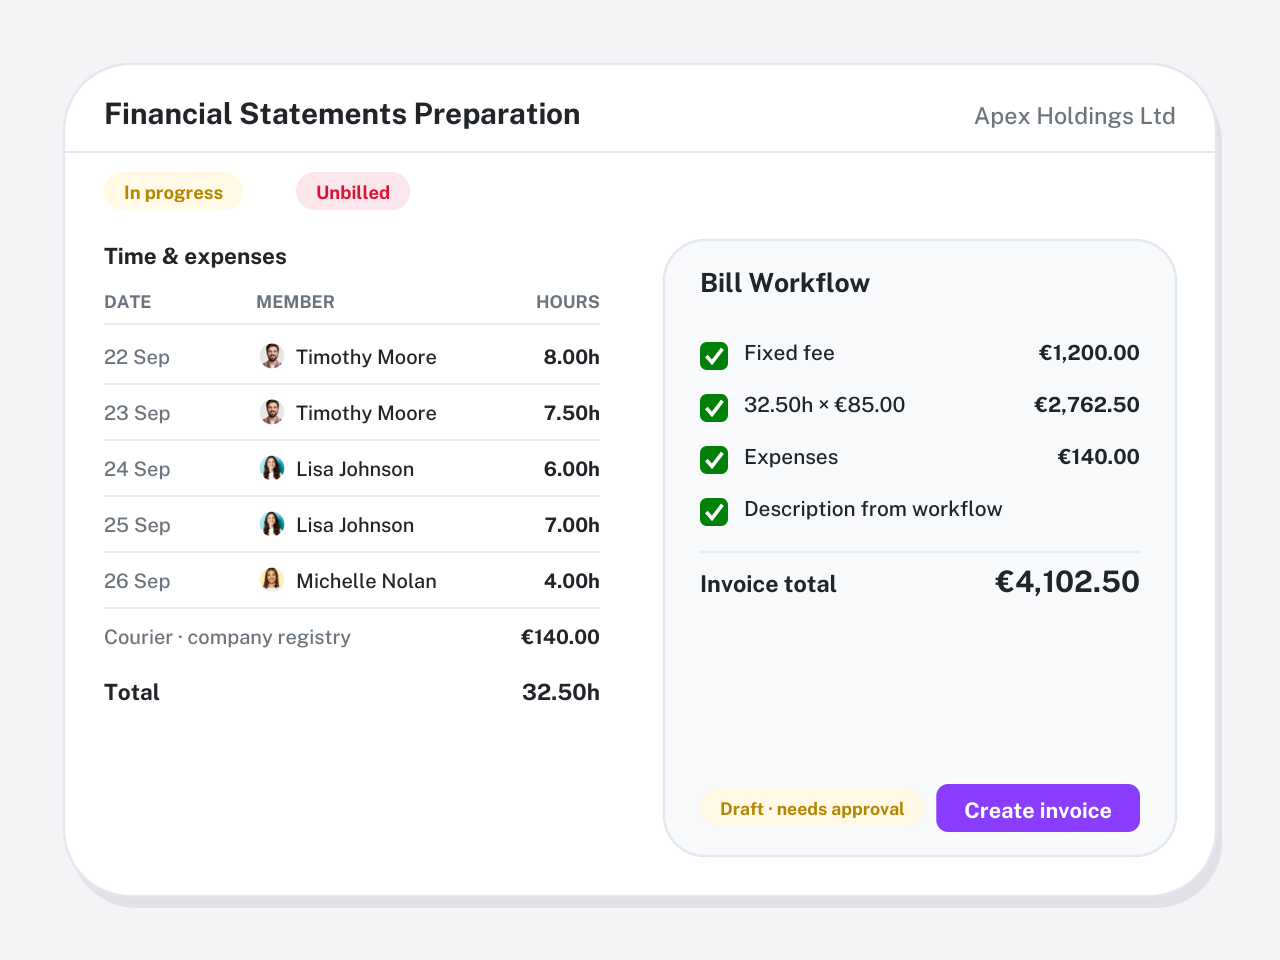
Task: Click the Unbilled status badge
Action: click(353, 192)
